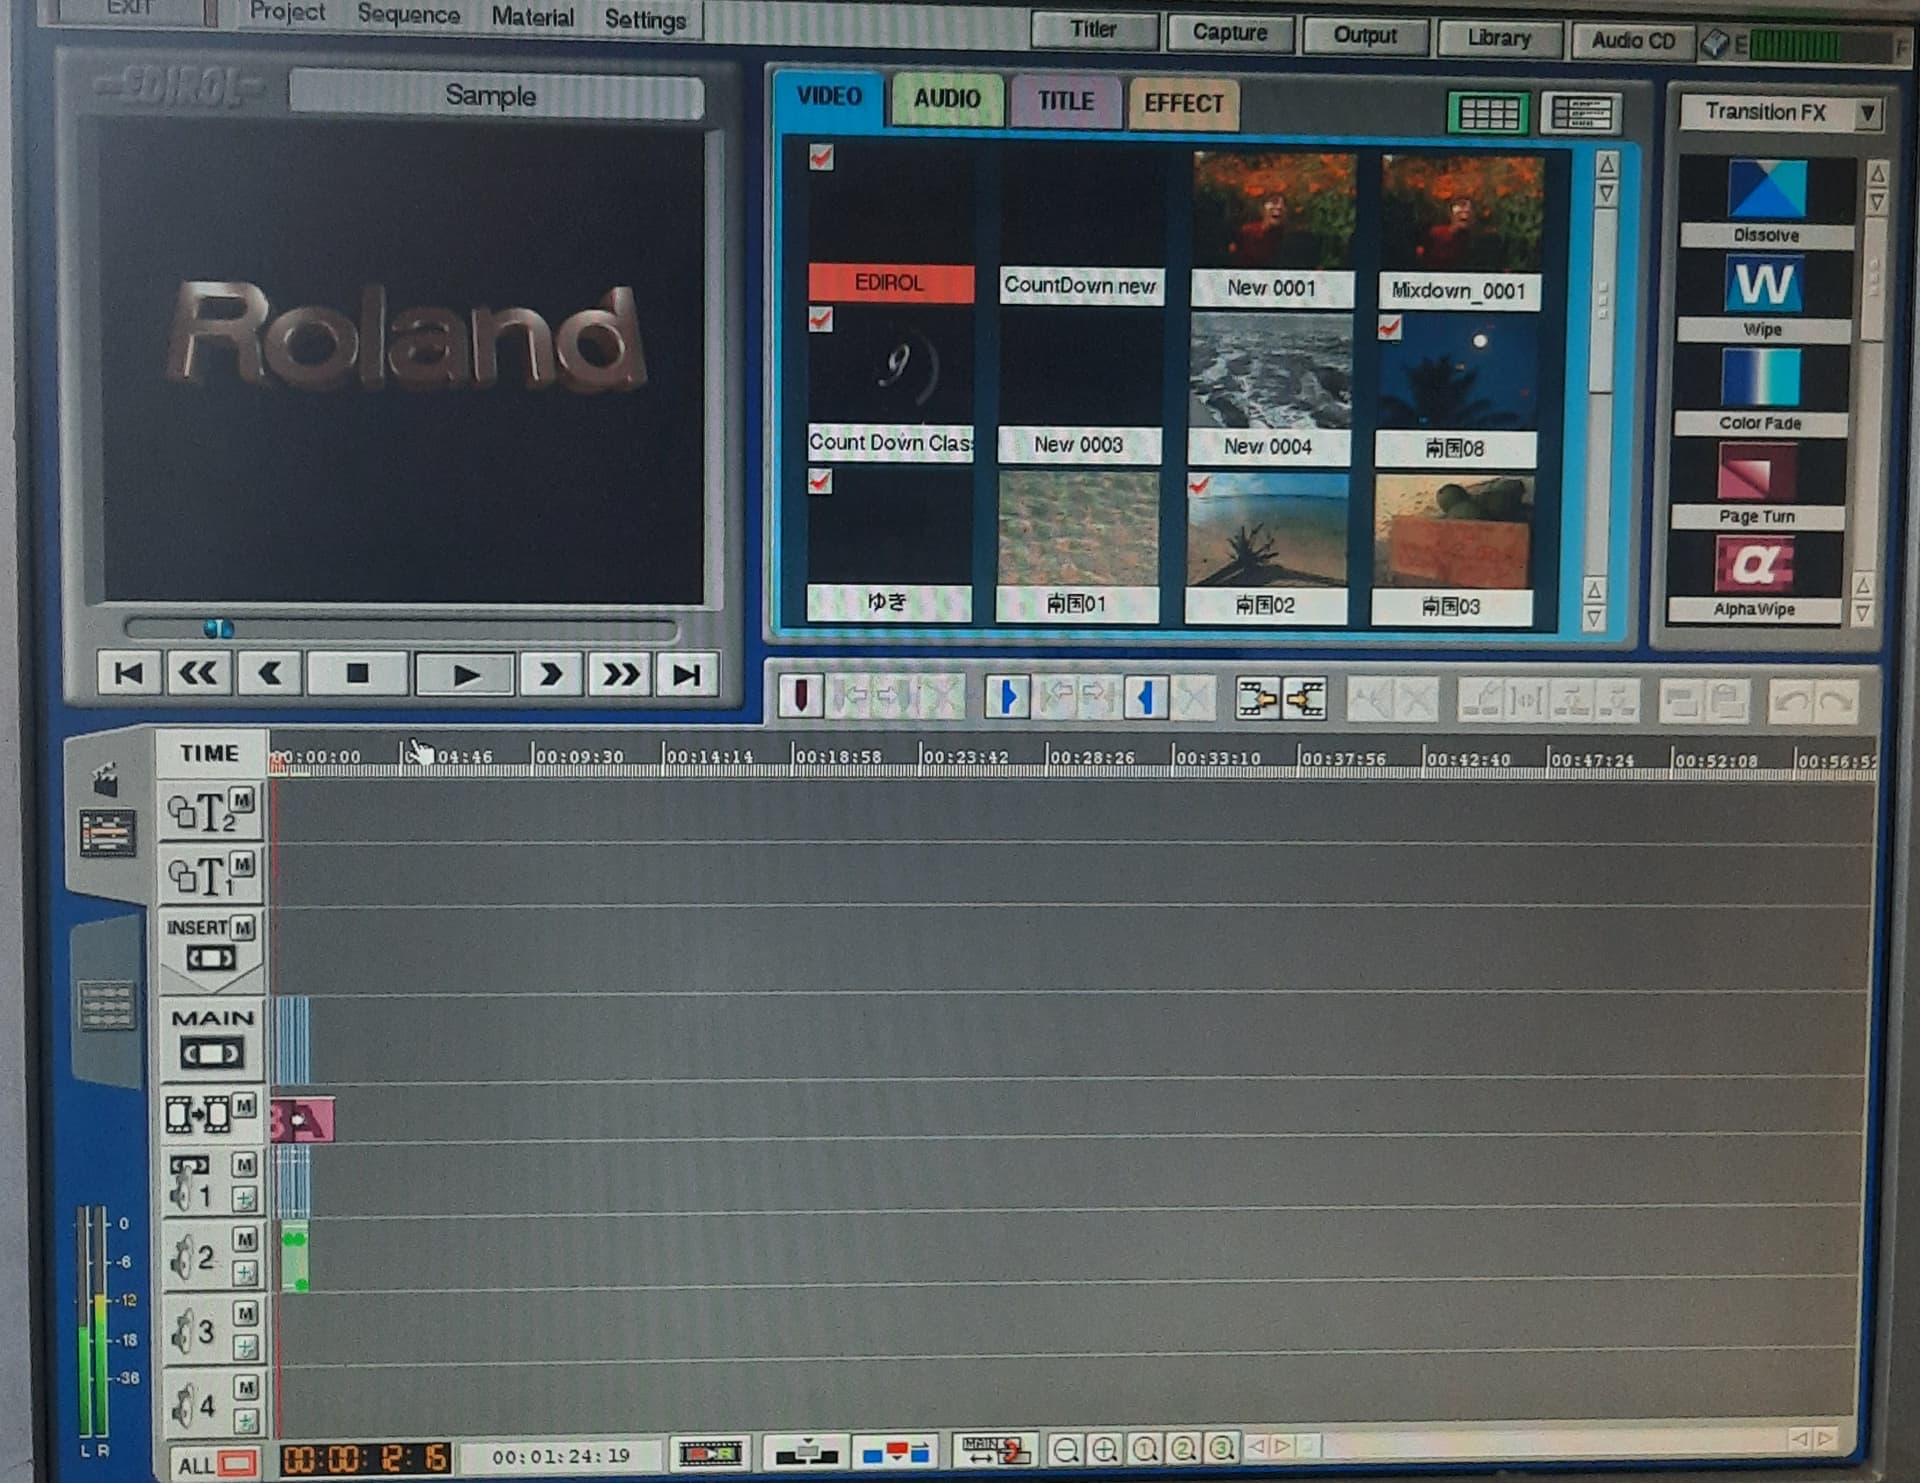
Task: Expand audio track 3 with plus button
Action: click(x=245, y=1347)
